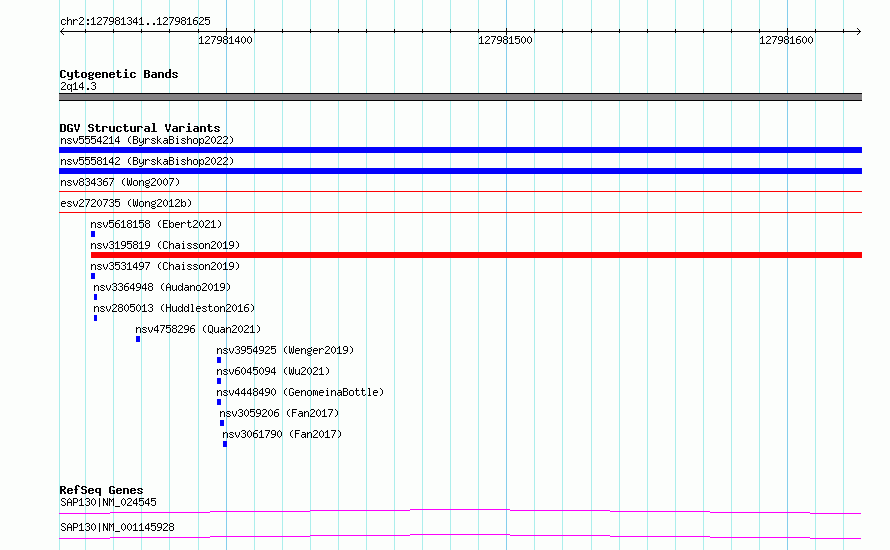Click the 2q14.3 band label
Screen dimensions: 890x550
78,86
